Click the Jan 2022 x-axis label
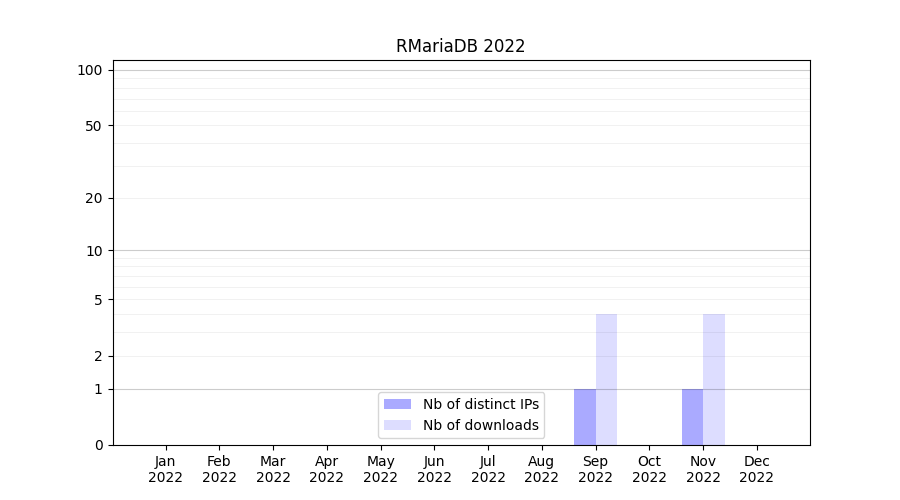 coord(165,469)
